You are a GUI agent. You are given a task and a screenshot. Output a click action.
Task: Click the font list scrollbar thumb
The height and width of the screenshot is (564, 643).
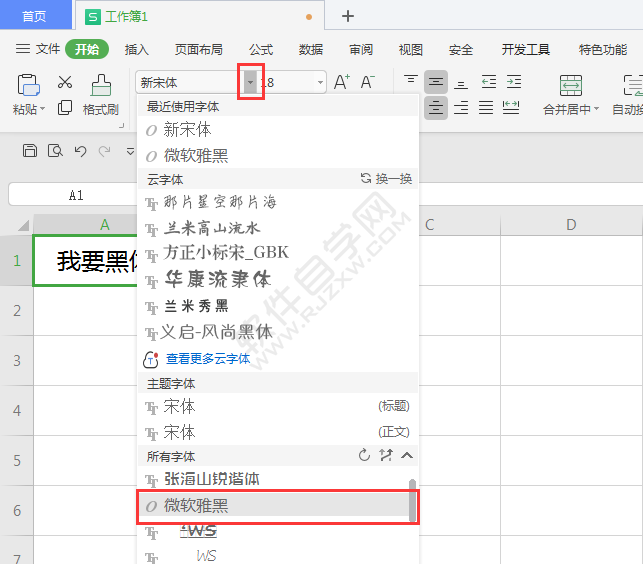click(413, 500)
